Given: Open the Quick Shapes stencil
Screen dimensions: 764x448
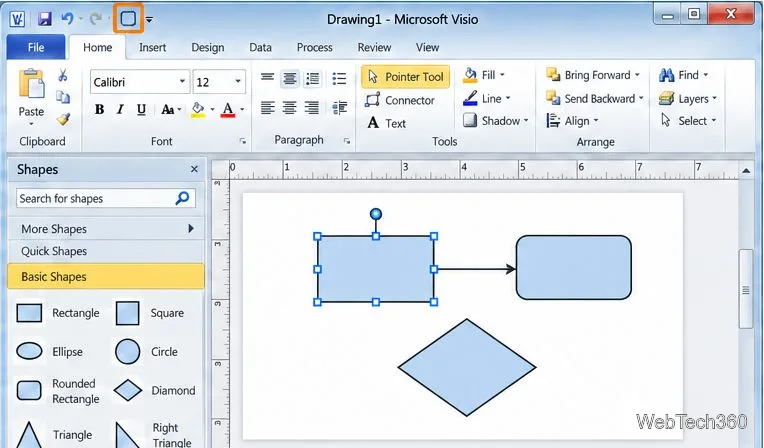Looking at the screenshot, I should click(106, 251).
